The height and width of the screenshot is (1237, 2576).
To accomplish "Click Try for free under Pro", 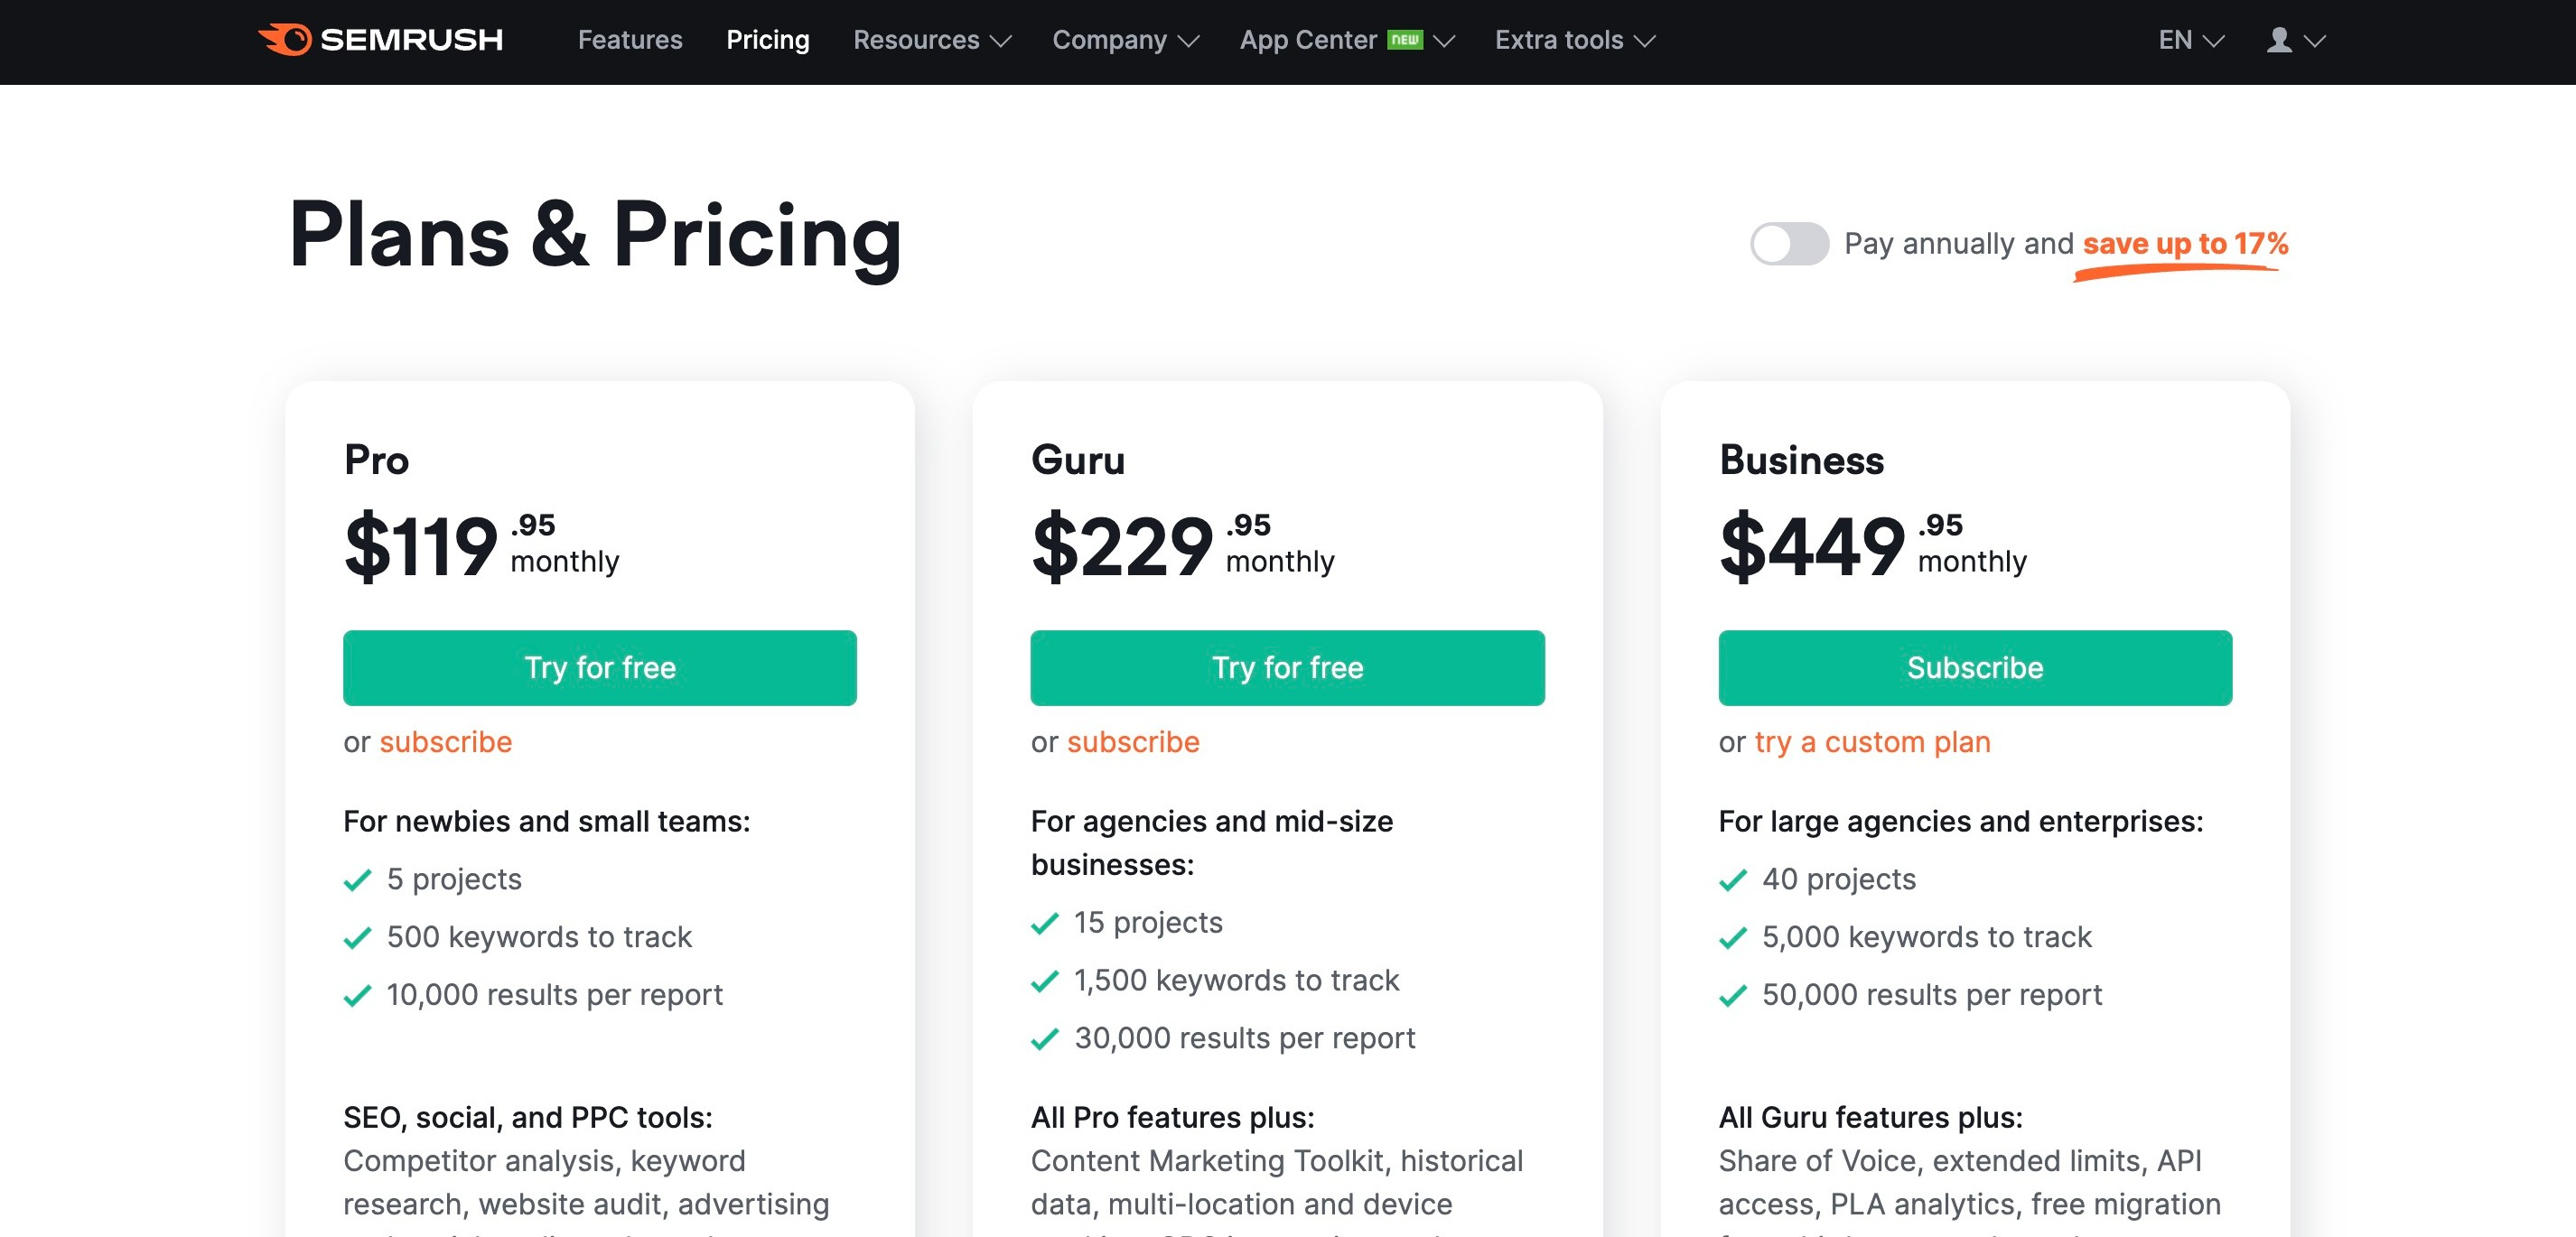I will point(600,667).
